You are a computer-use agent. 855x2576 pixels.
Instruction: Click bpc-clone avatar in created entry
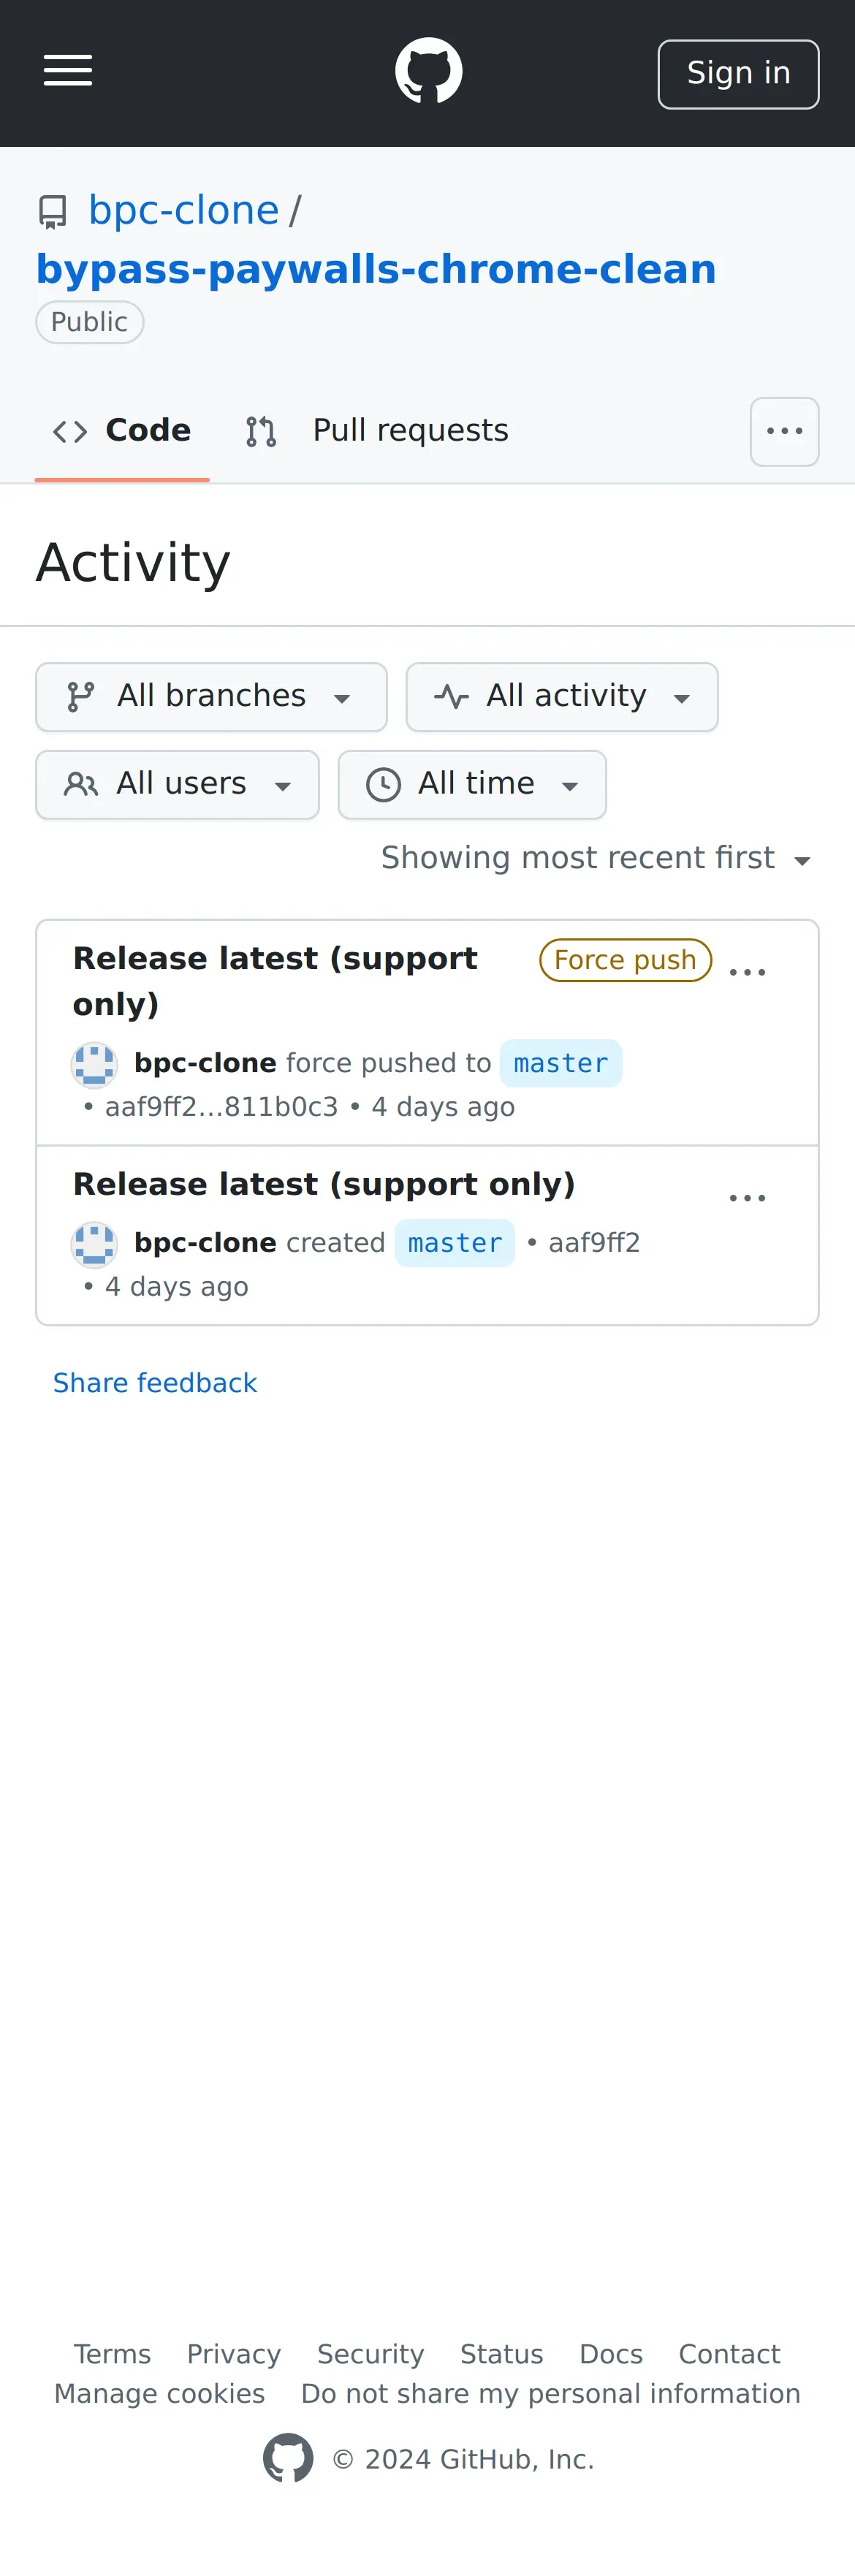(94, 1243)
